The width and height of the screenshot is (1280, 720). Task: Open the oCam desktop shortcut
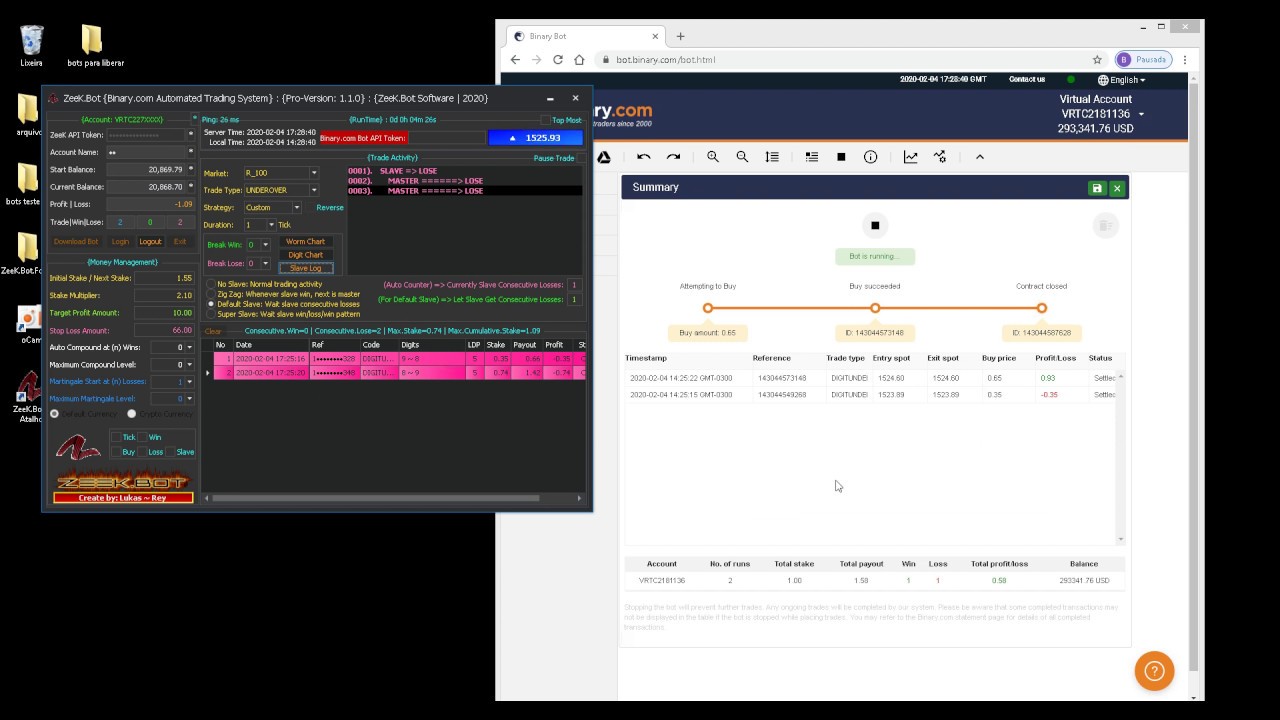coord(30,326)
